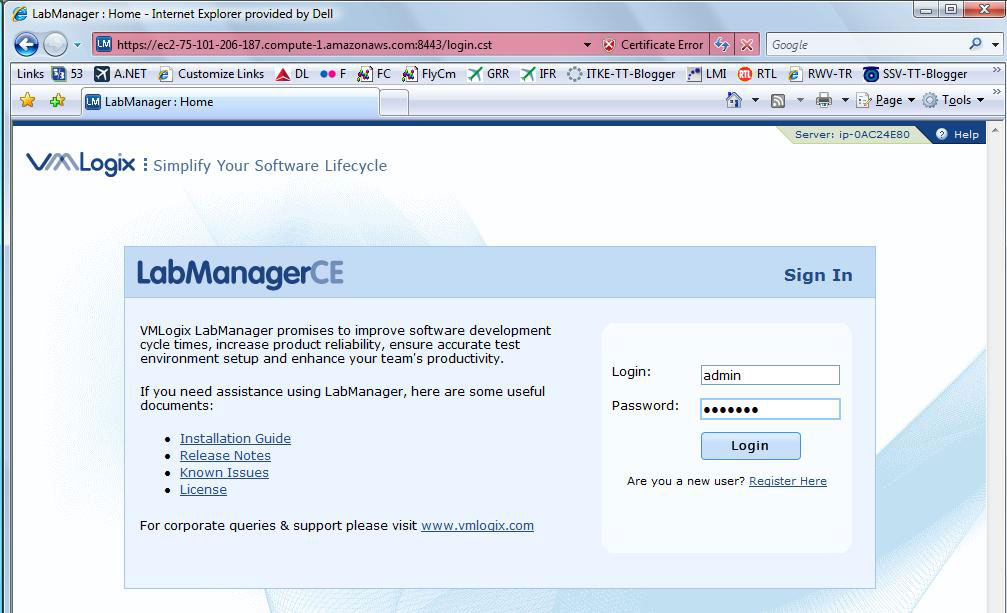This screenshot has height=613, width=1007.
Task: Select the LabManager : Home tab
Action: (230, 101)
